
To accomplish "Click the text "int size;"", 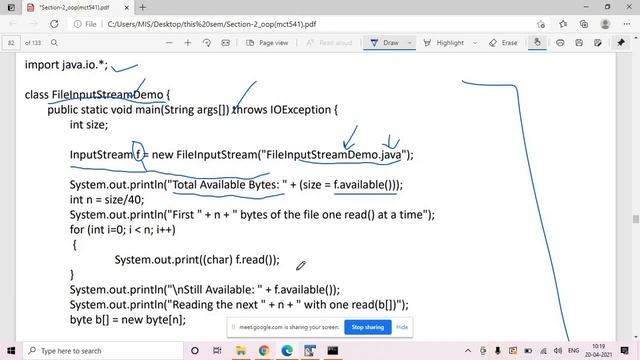I will [89, 124].
